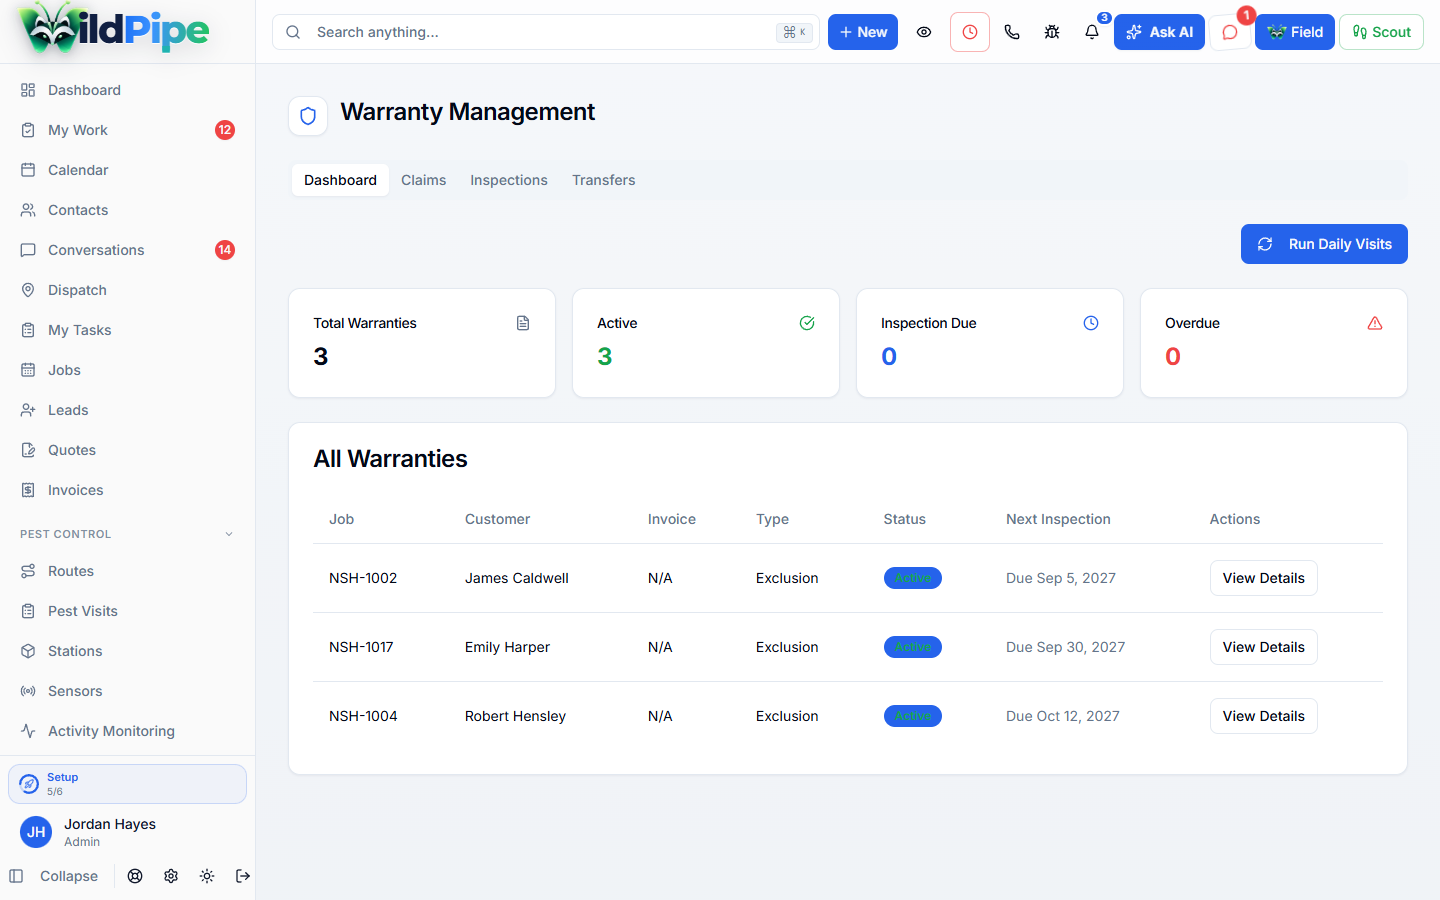Open the help lifebuoy icon in the sidebar footer

click(x=135, y=876)
